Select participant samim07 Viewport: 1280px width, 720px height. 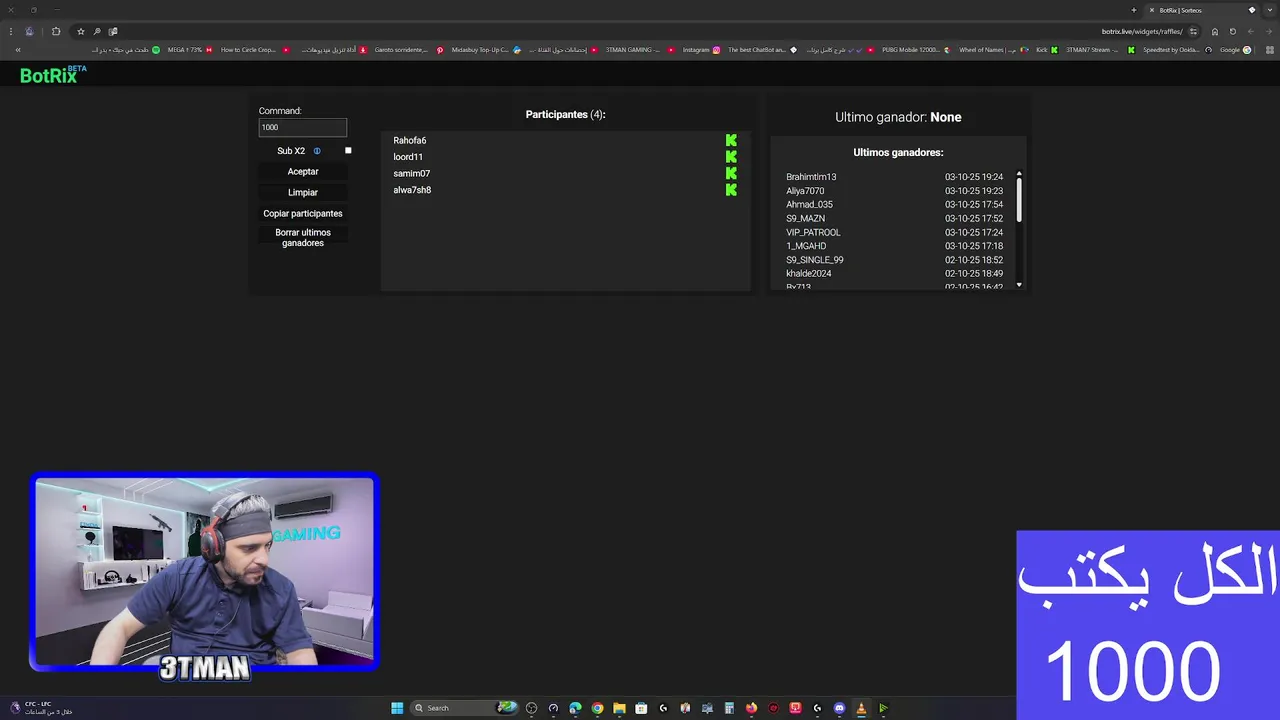(x=412, y=174)
